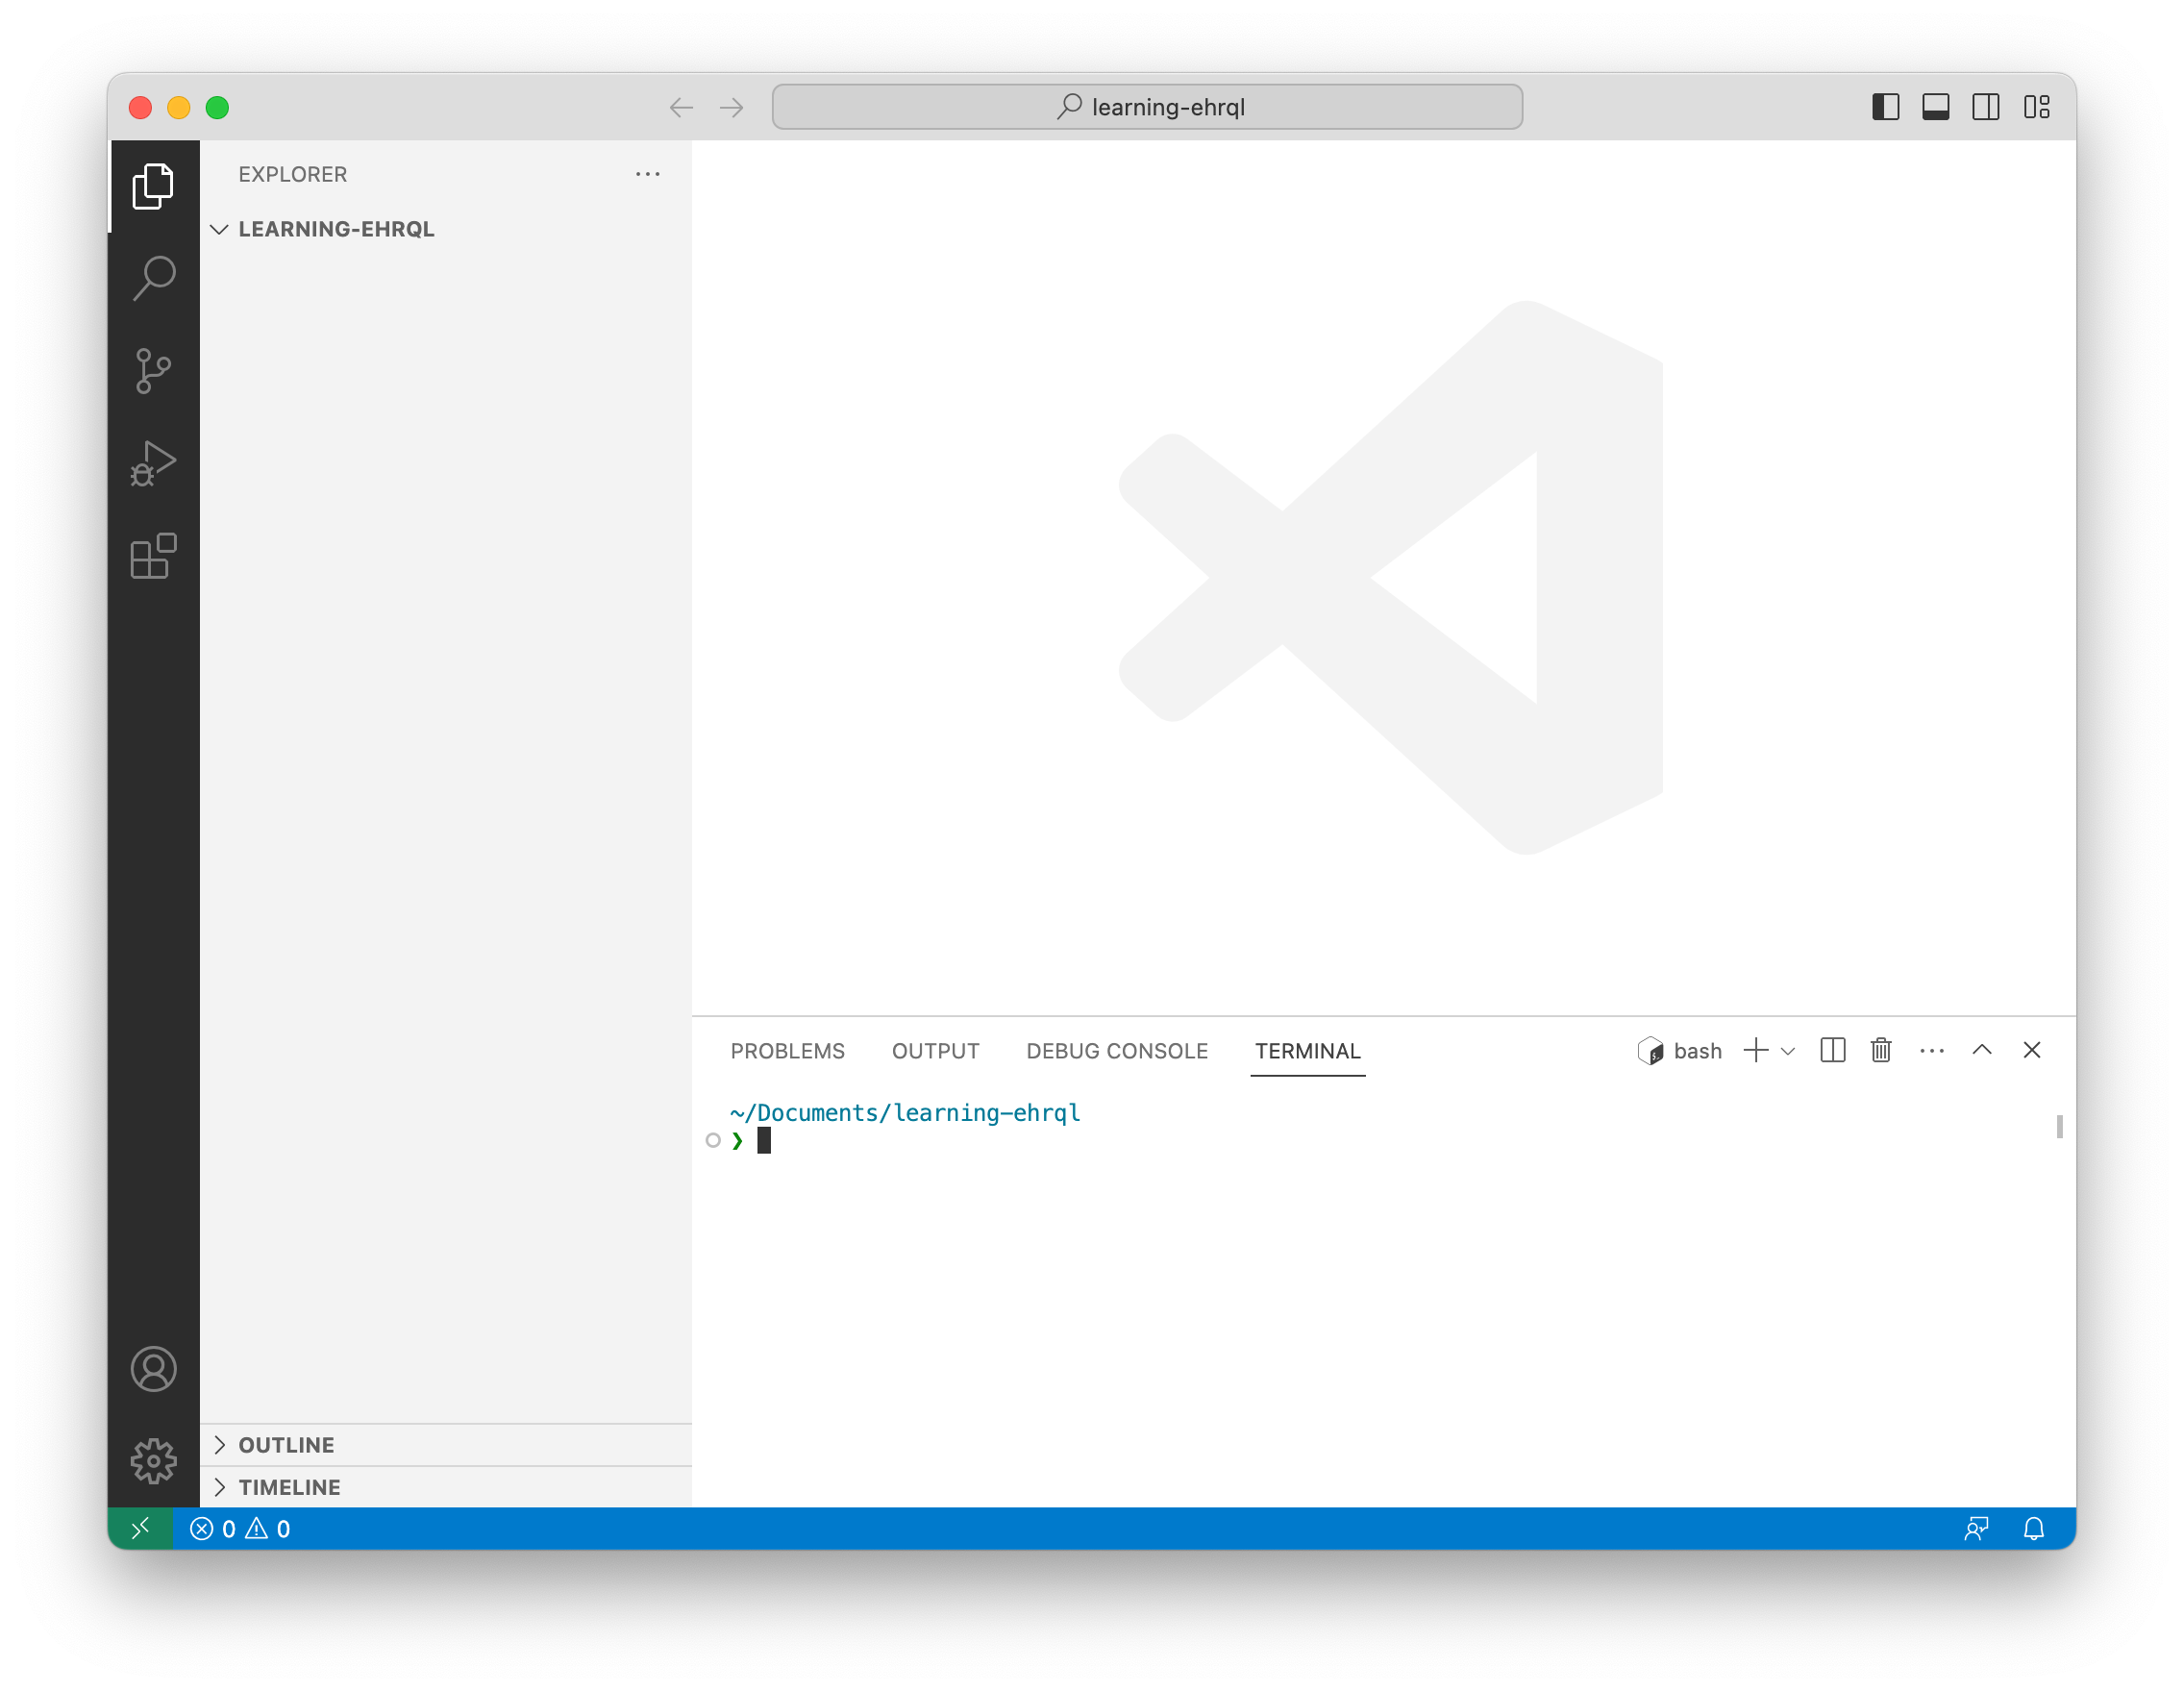This screenshot has width=2184, height=1692.
Task: Open Run and Debug view
Action: tap(153, 464)
